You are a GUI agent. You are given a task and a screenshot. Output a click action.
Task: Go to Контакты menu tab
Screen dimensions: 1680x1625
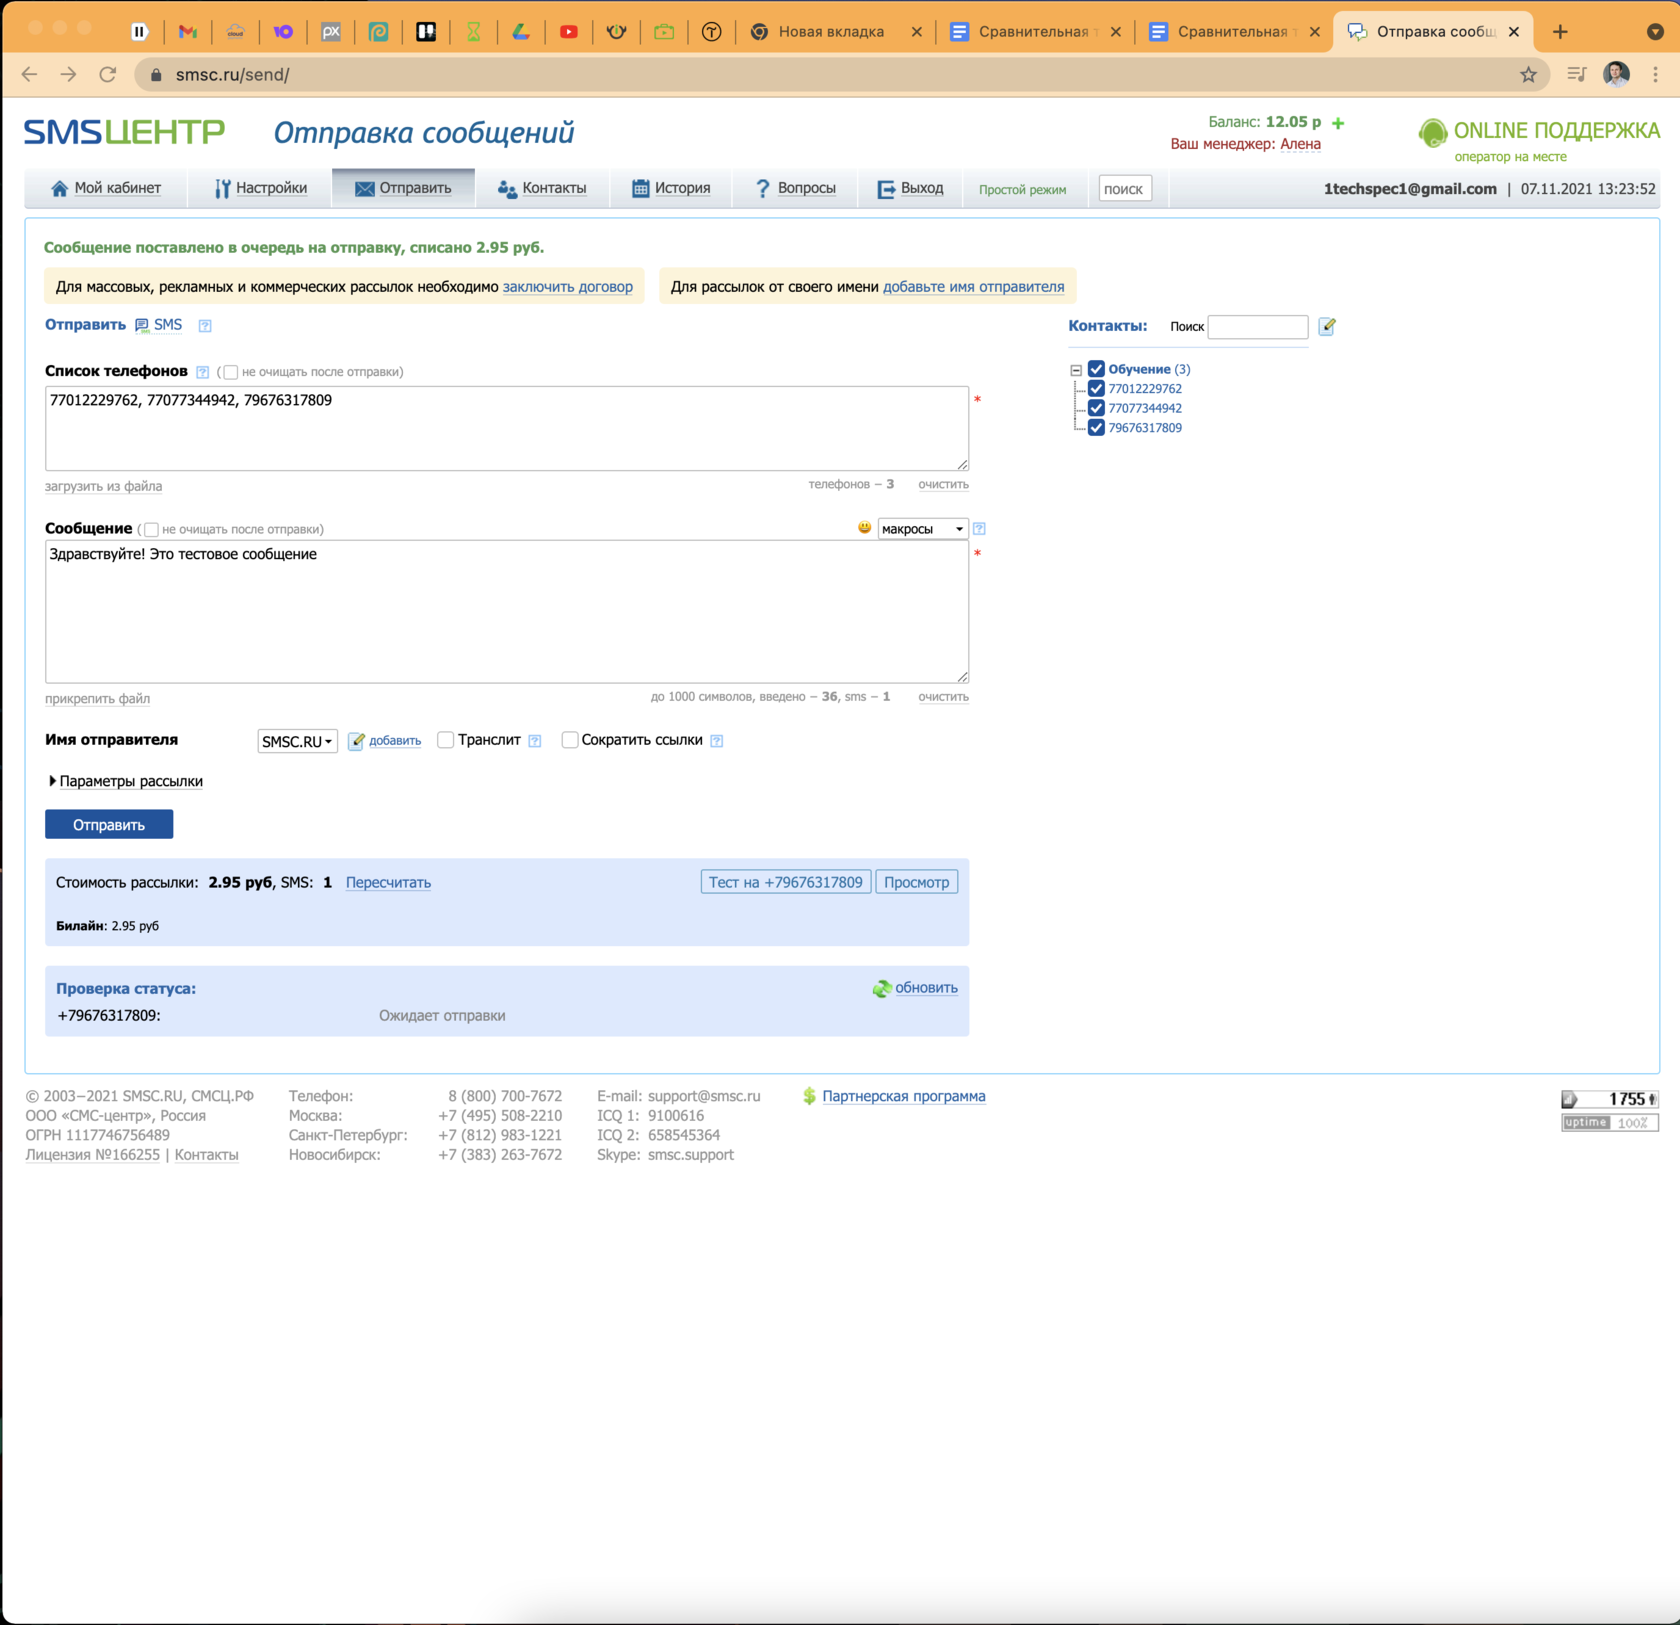[x=542, y=188]
